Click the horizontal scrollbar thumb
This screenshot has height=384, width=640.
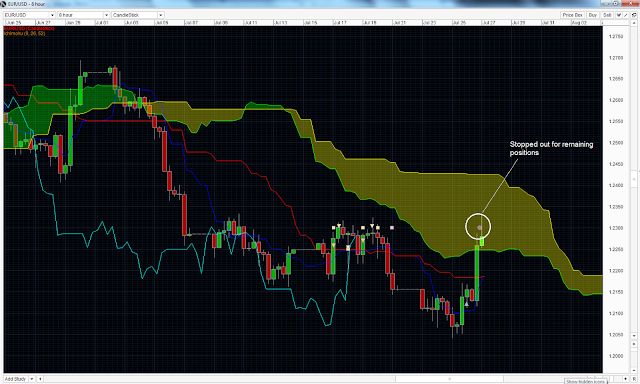point(449,379)
